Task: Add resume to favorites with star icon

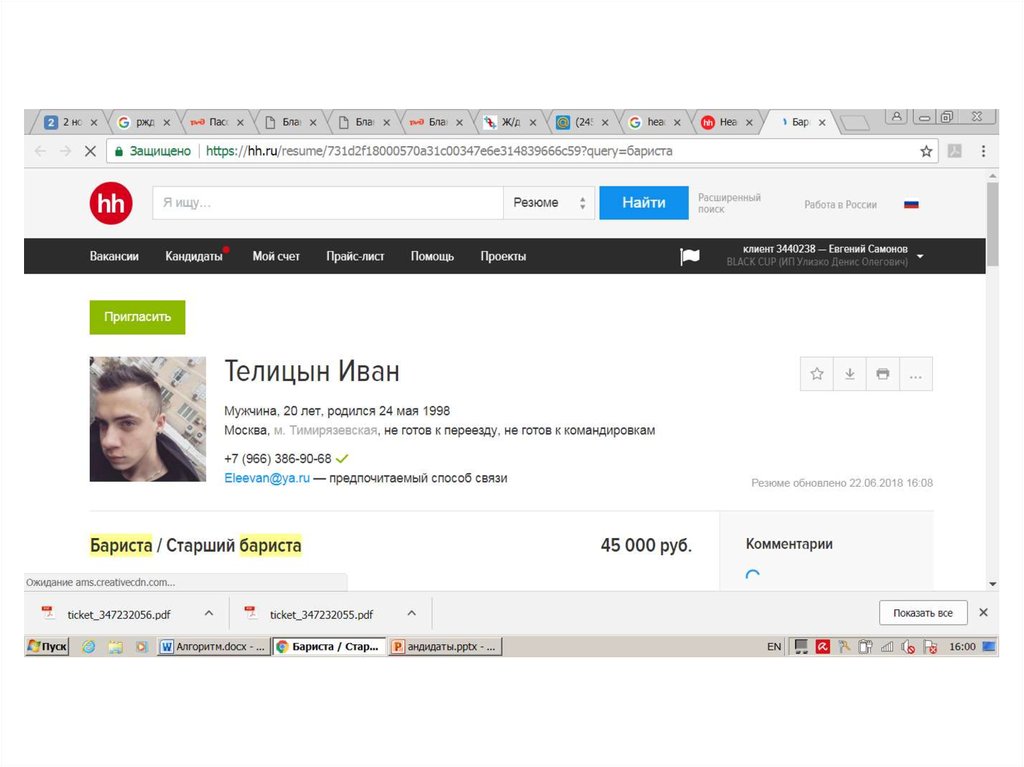Action: pos(817,374)
